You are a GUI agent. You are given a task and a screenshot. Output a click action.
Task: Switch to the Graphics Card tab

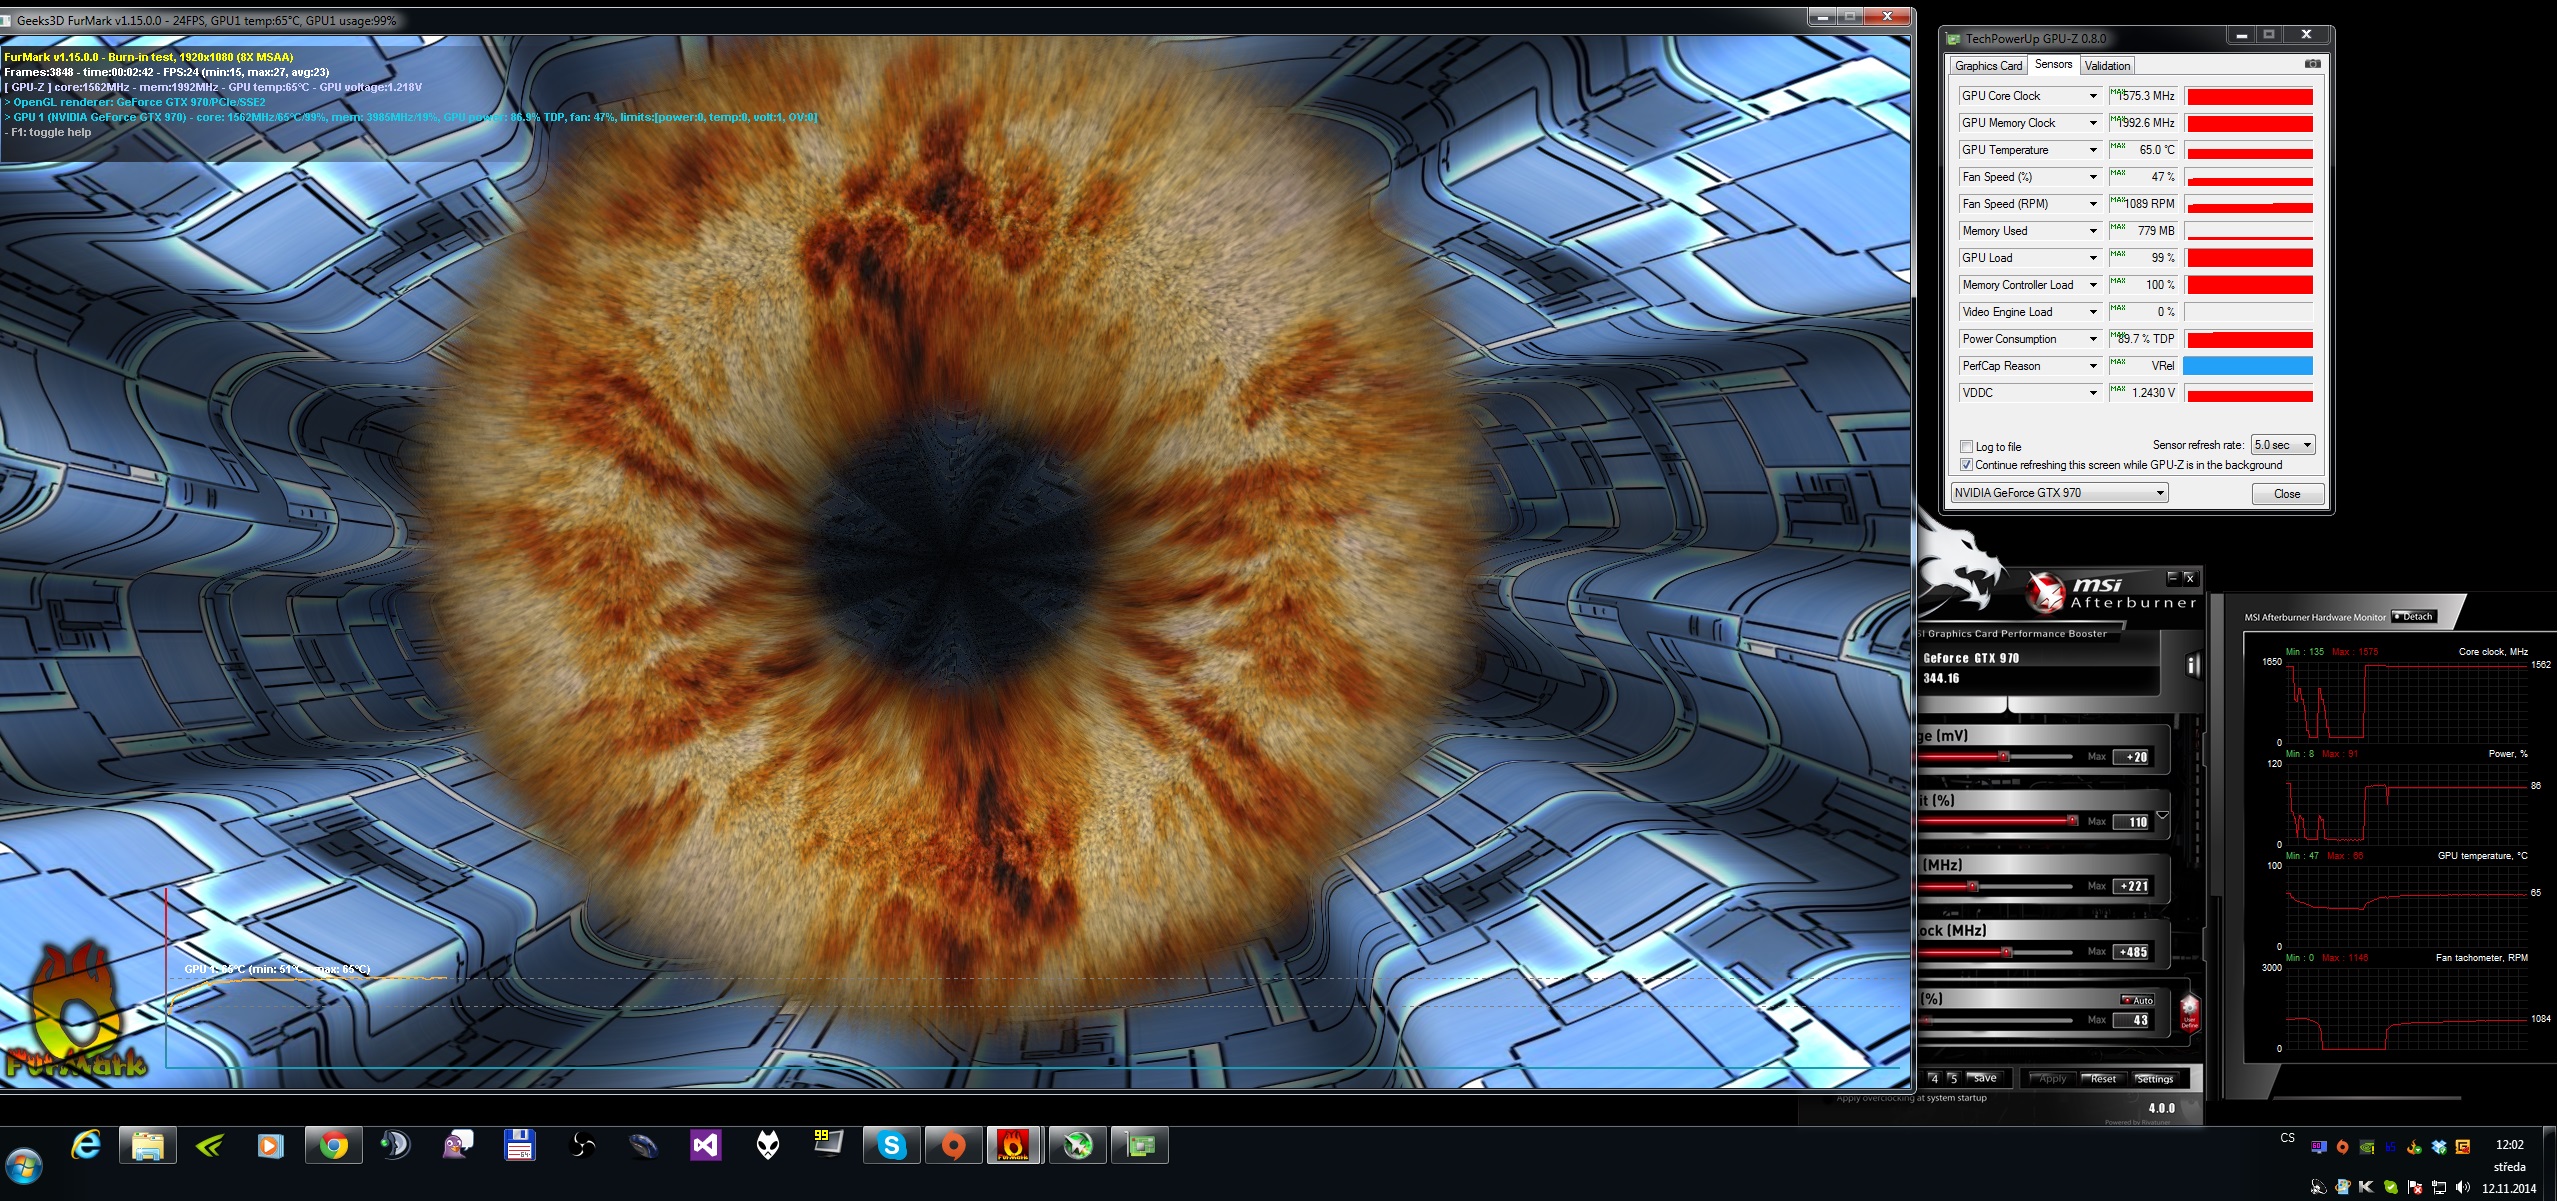pyautogui.click(x=1988, y=66)
